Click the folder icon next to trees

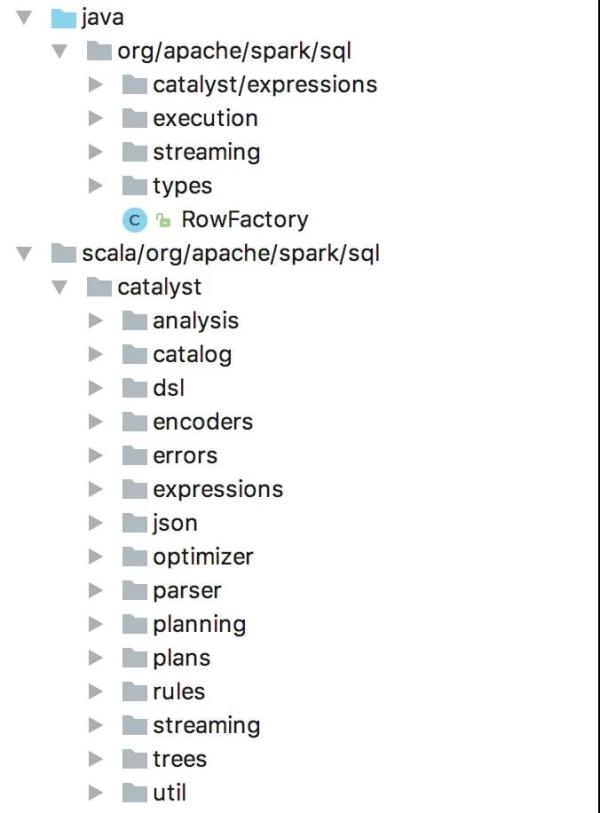[x=134, y=759]
